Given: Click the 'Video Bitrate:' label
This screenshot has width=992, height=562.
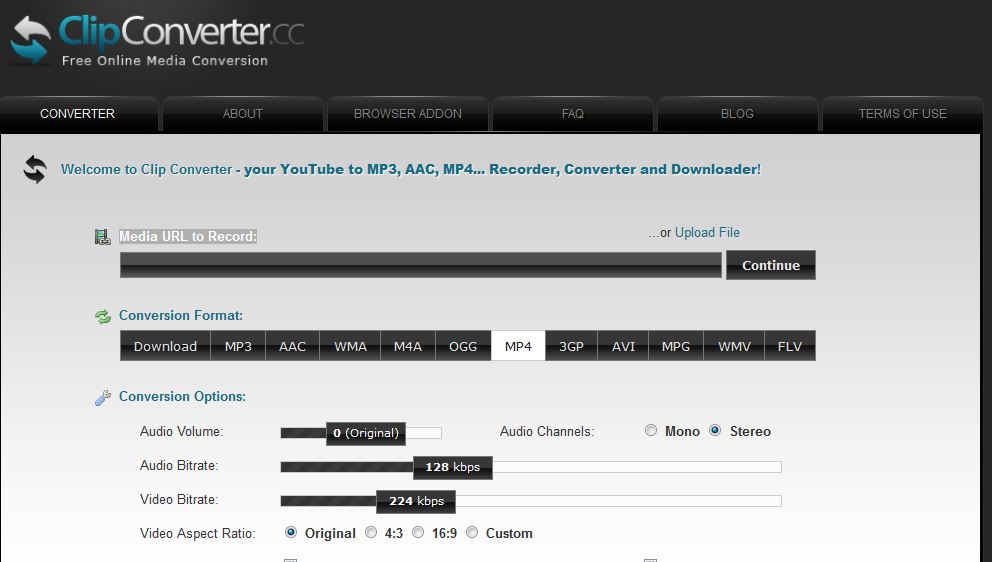Looking at the screenshot, I should (179, 500).
